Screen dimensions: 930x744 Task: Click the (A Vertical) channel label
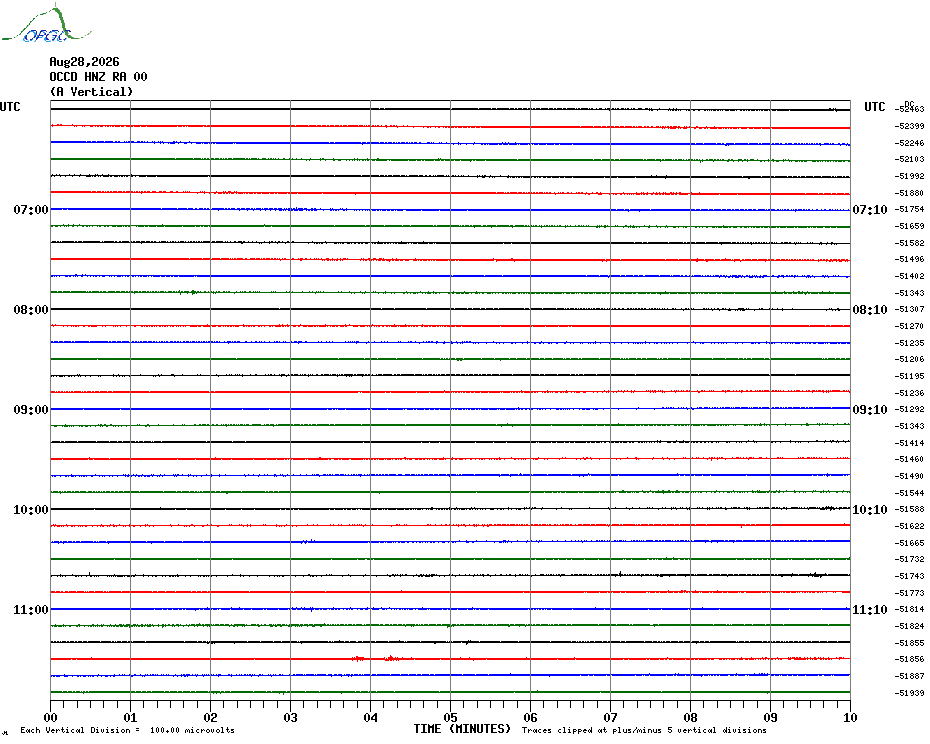(91, 91)
